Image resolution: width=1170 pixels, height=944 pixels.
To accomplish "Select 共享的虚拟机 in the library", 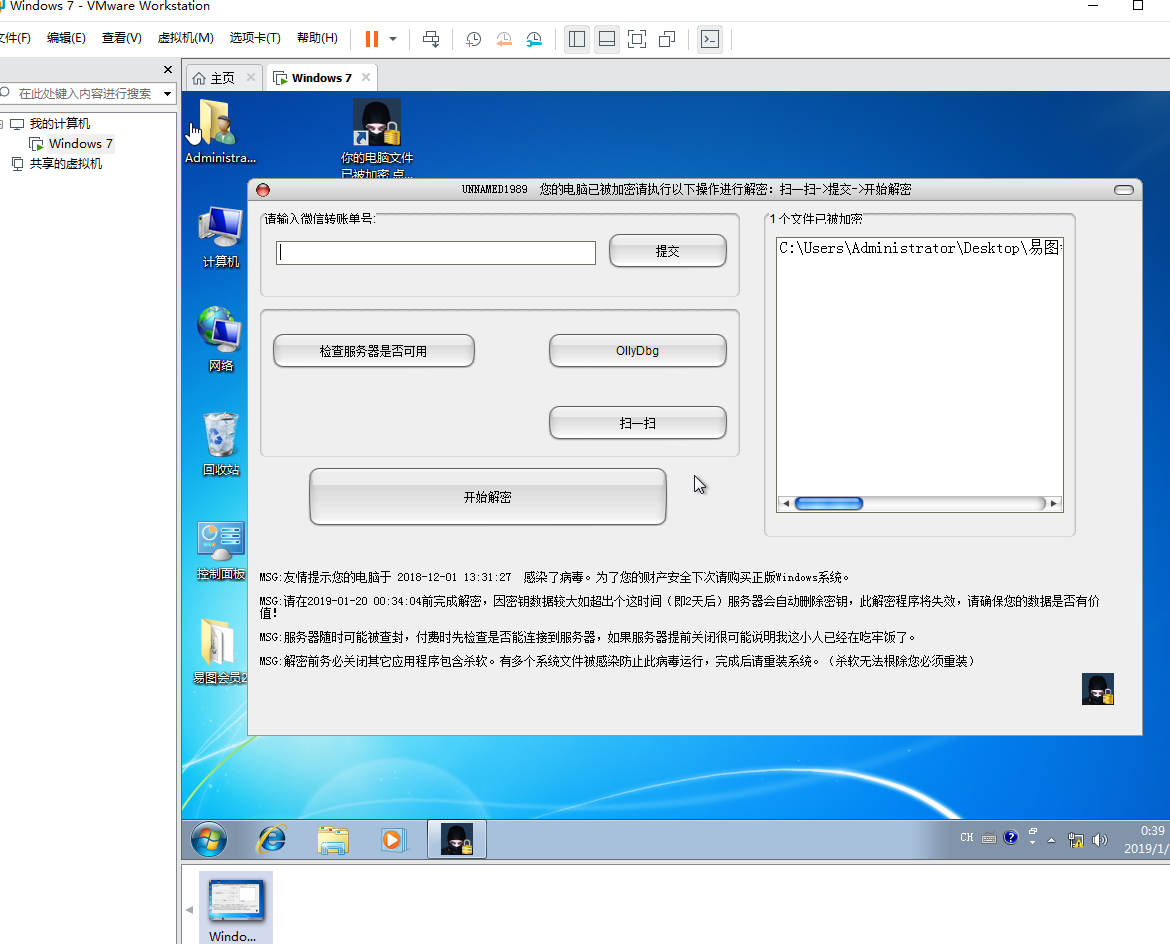I will click(x=66, y=163).
